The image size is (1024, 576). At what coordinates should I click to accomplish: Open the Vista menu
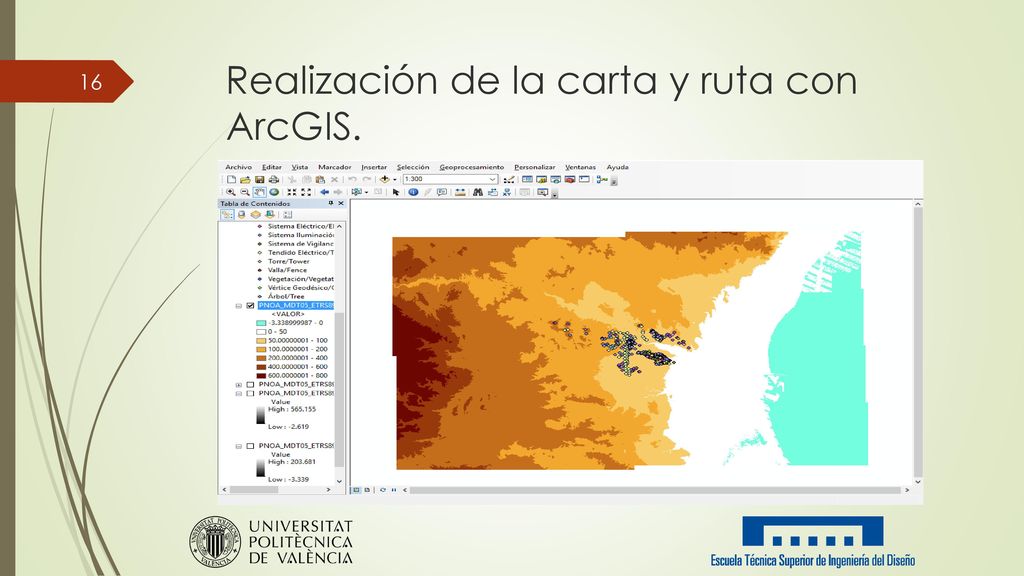click(x=300, y=167)
